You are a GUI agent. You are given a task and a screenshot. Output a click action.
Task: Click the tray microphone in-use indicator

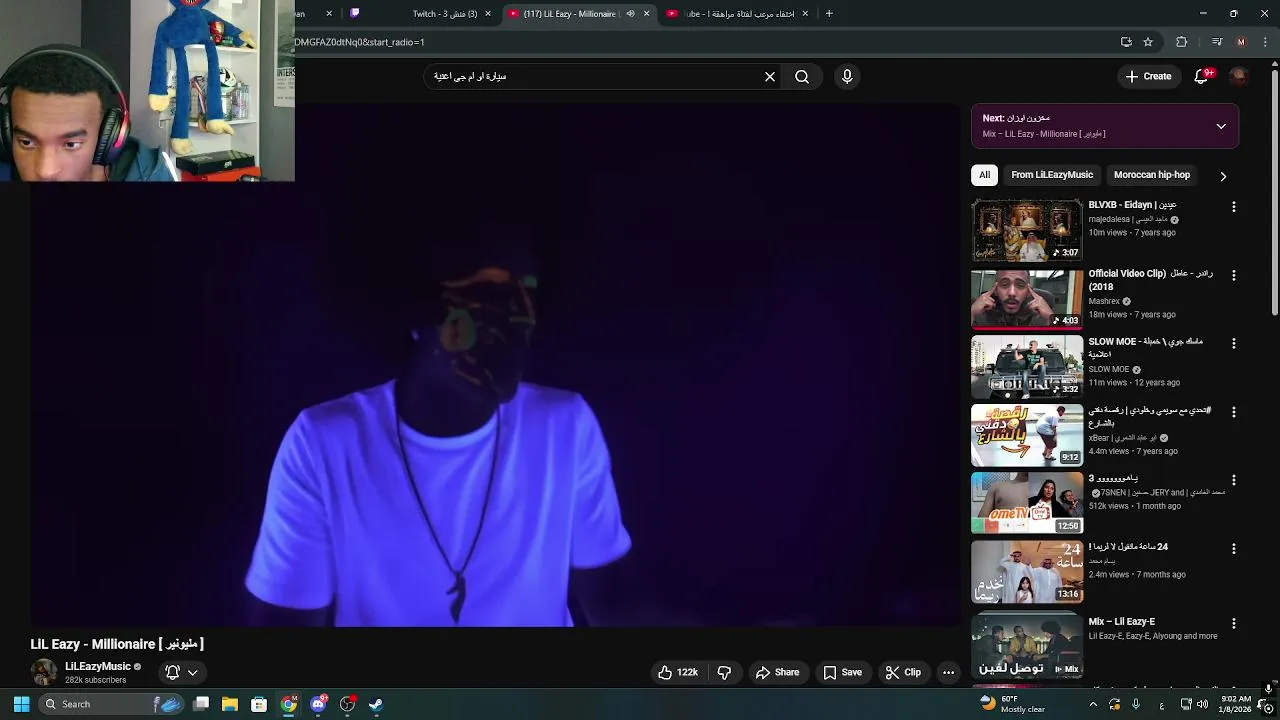point(1136,704)
